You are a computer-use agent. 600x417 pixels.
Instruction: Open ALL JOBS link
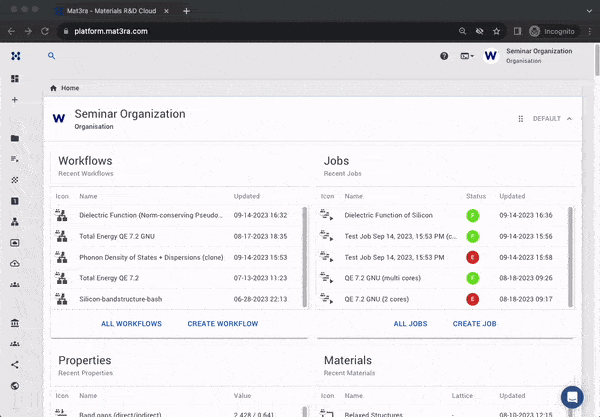click(x=410, y=324)
